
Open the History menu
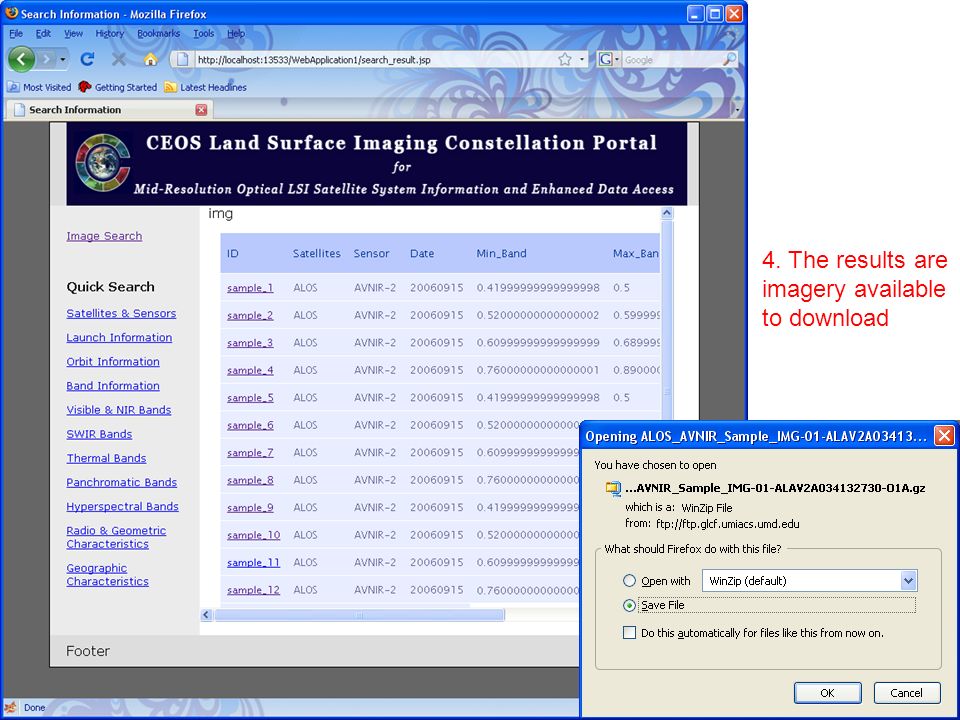[x=110, y=34]
